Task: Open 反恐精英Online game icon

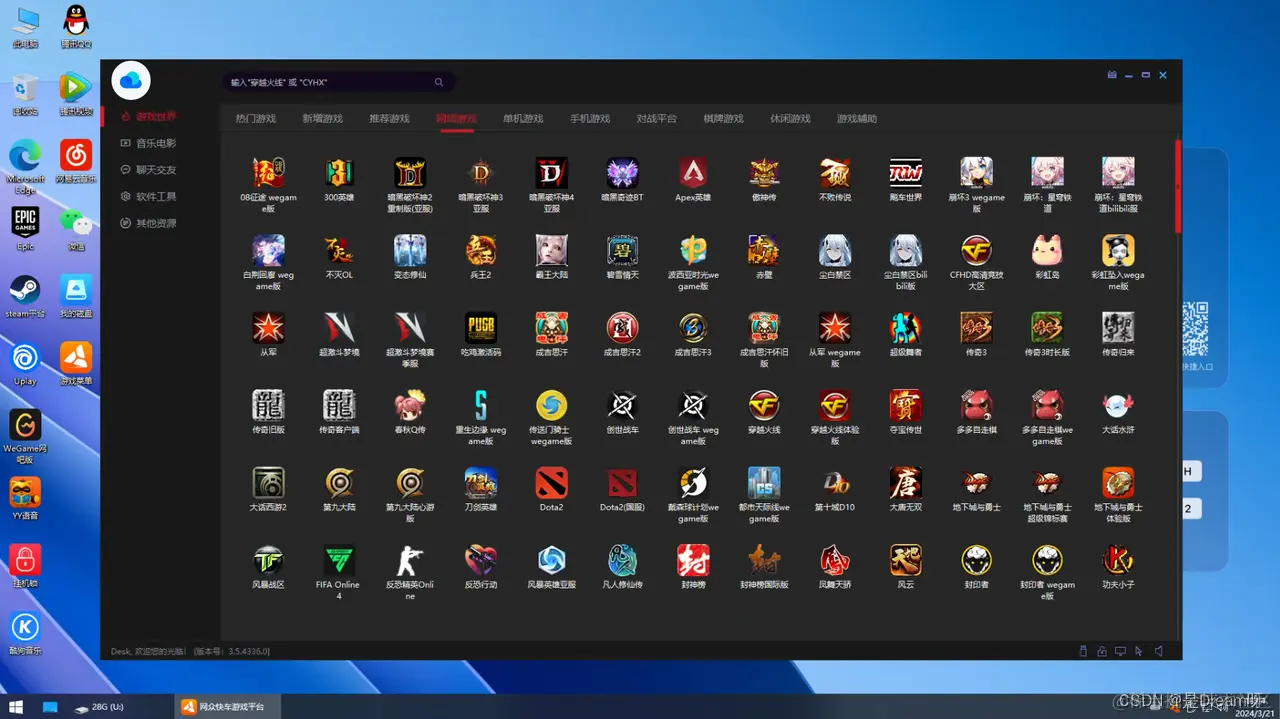Action: (x=410, y=560)
